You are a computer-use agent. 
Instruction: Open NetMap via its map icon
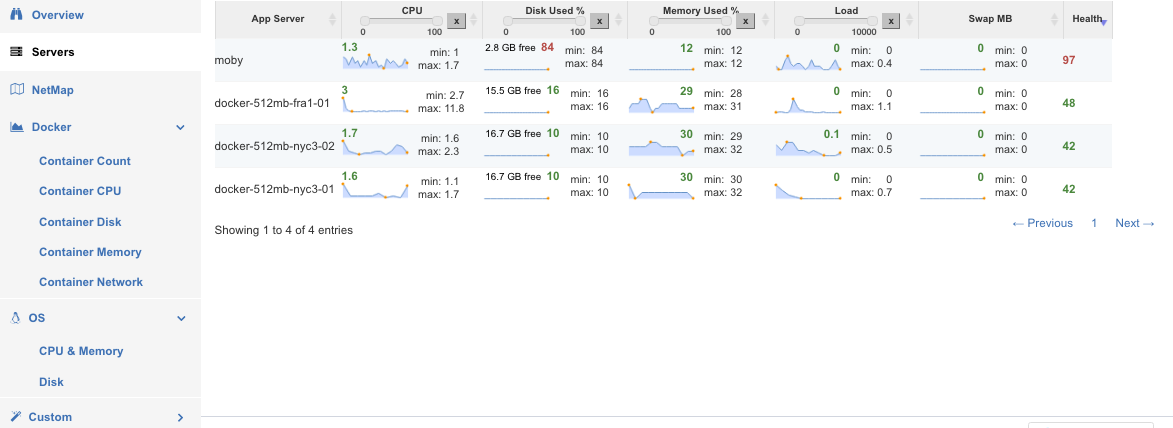[x=16, y=90]
